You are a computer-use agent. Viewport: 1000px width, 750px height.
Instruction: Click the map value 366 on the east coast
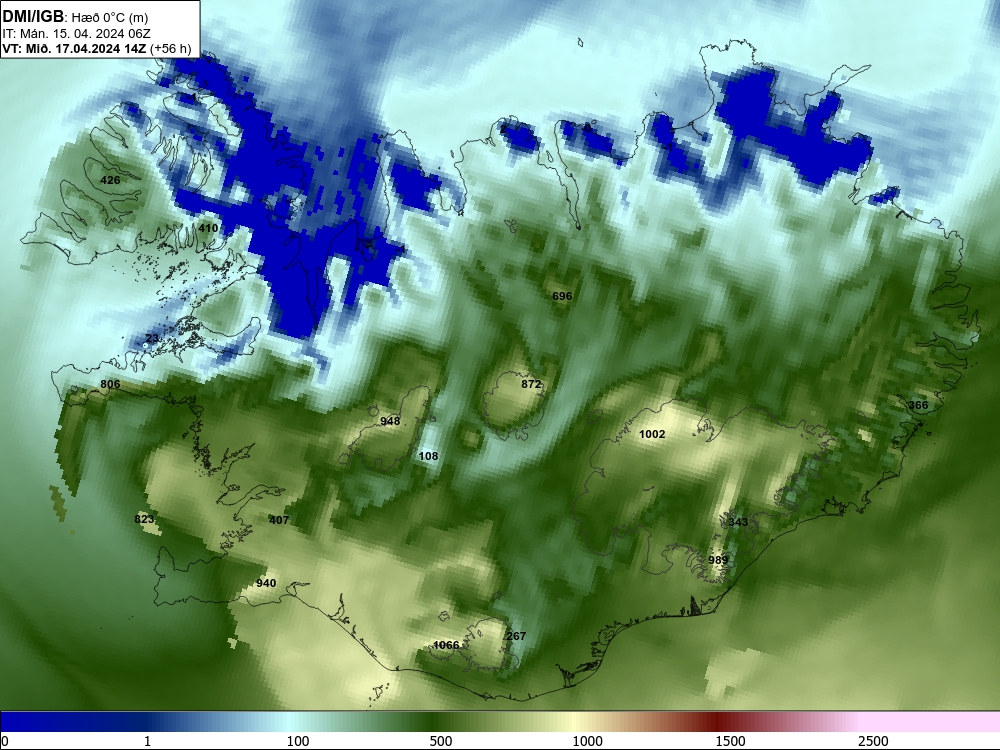(x=918, y=405)
